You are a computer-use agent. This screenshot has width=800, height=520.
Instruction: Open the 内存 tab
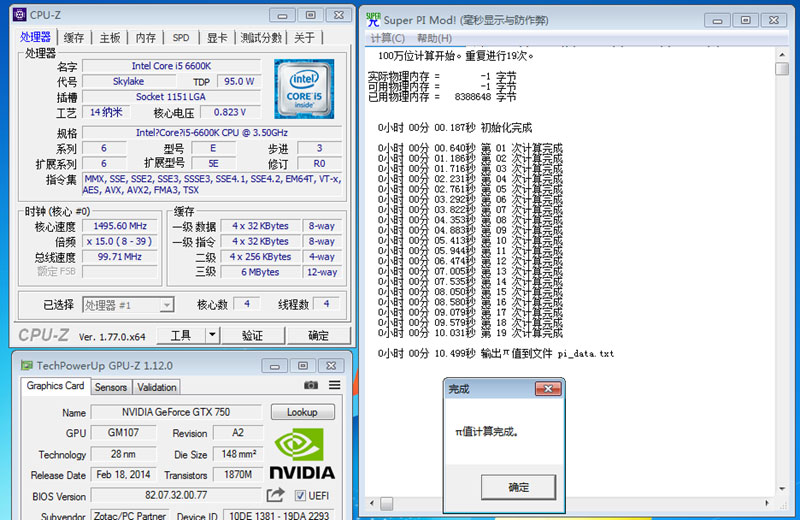click(x=145, y=38)
